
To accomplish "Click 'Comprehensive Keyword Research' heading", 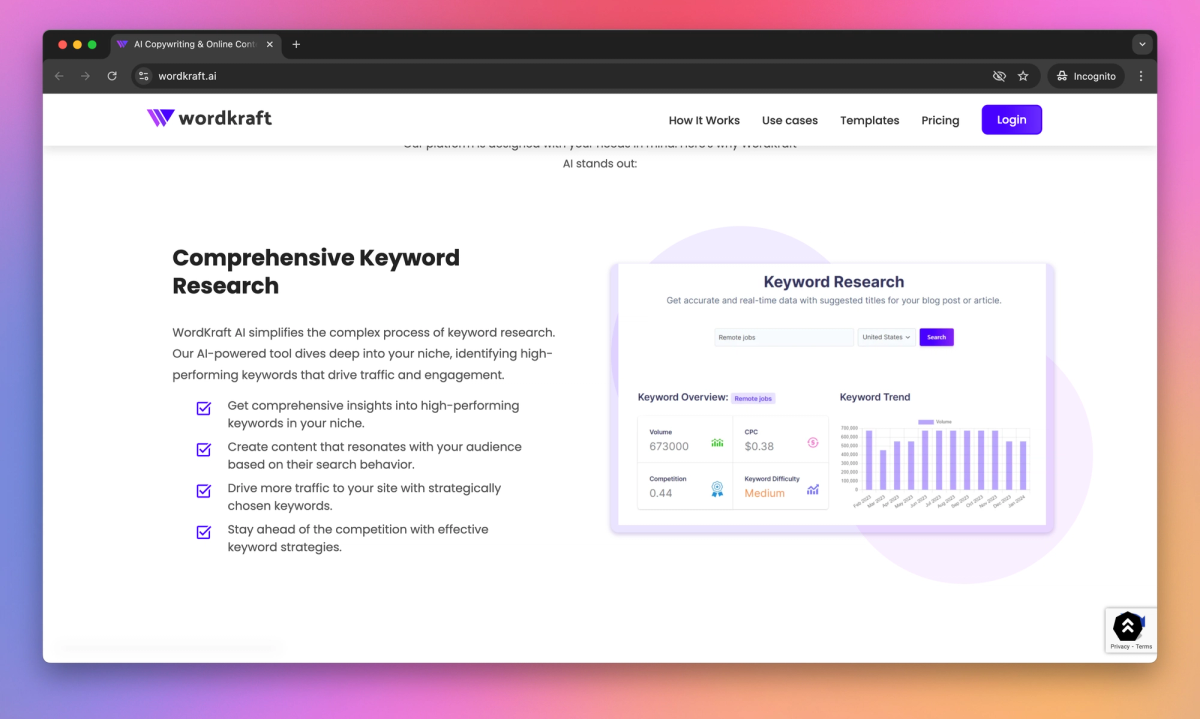I will pos(316,271).
